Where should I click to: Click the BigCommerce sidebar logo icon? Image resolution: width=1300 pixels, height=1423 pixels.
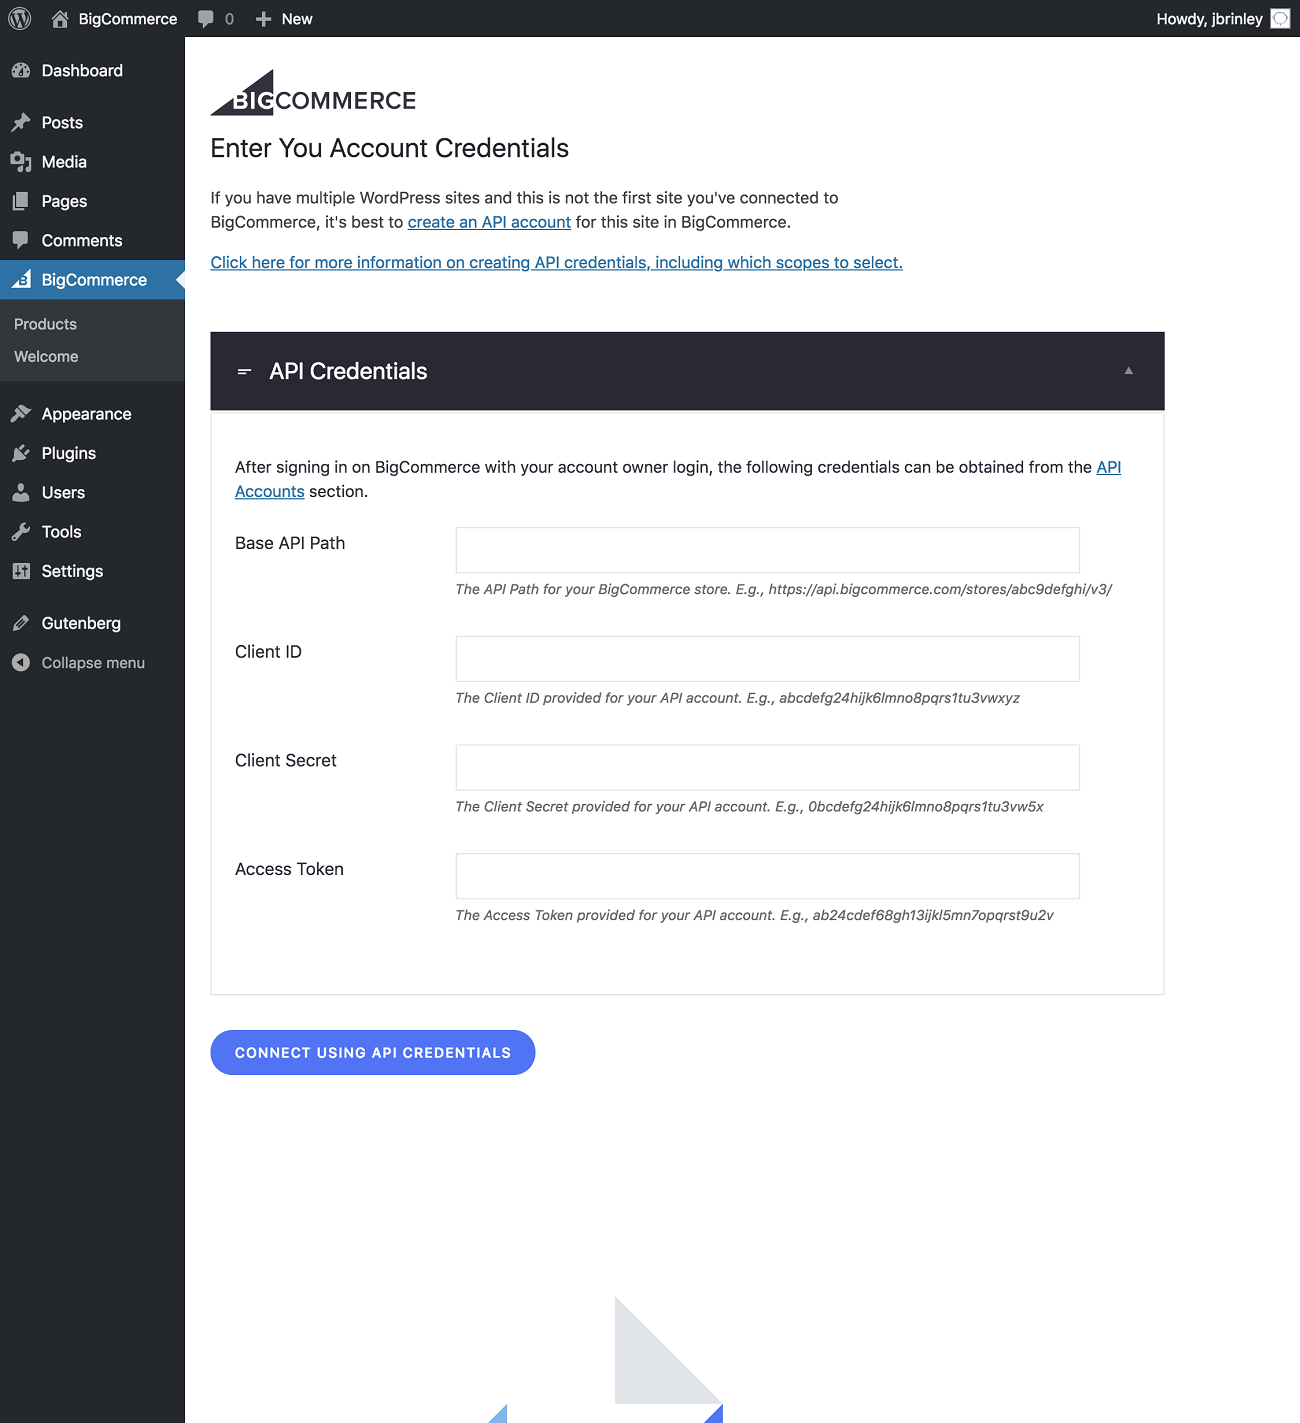click(x=21, y=280)
